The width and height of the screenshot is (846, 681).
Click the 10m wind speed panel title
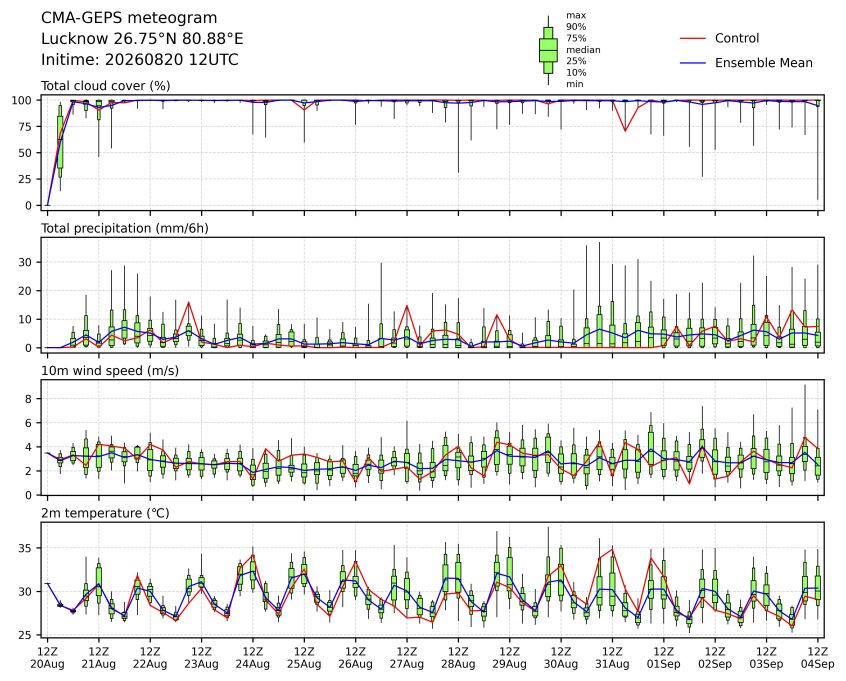(x=110, y=371)
